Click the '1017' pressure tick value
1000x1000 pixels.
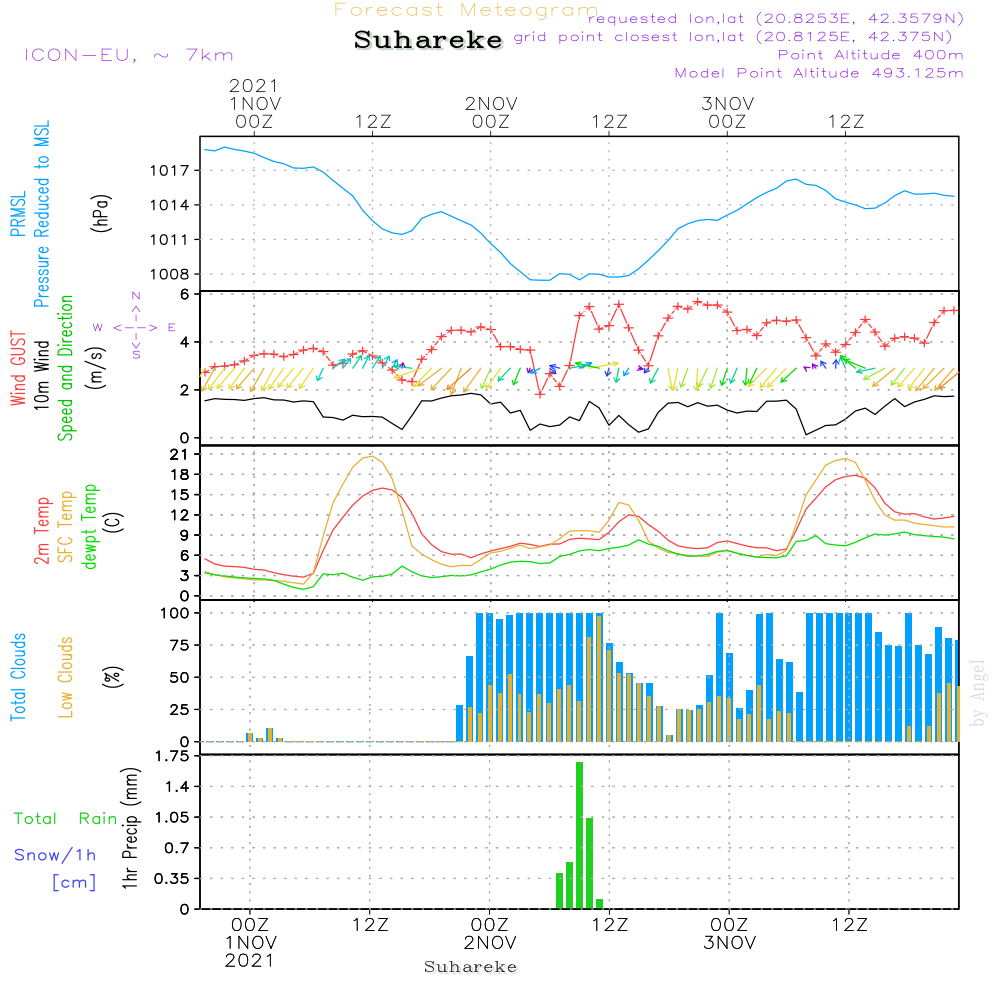click(170, 171)
